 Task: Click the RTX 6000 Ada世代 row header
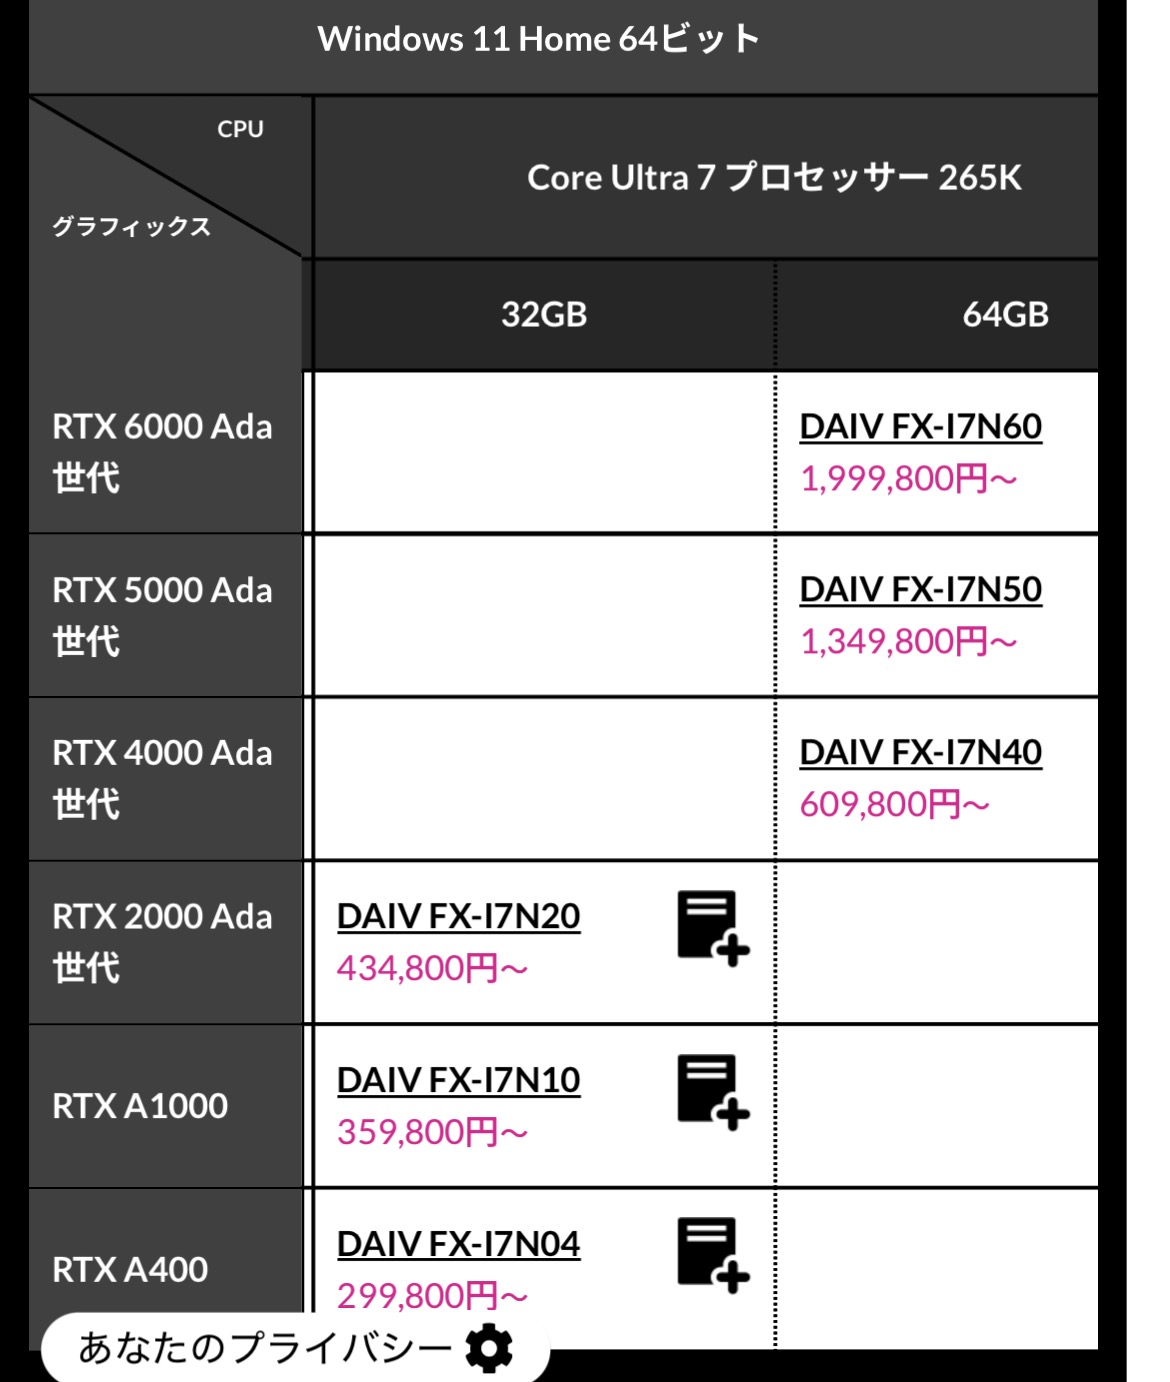[x=163, y=452]
